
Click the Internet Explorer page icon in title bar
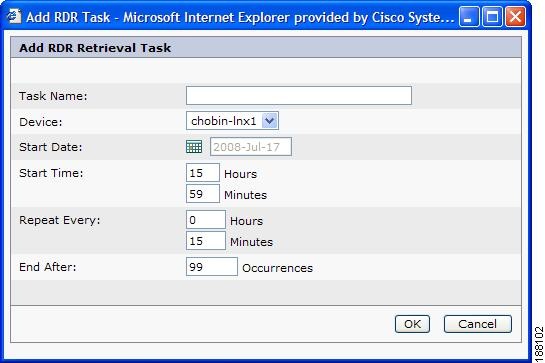(14, 17)
